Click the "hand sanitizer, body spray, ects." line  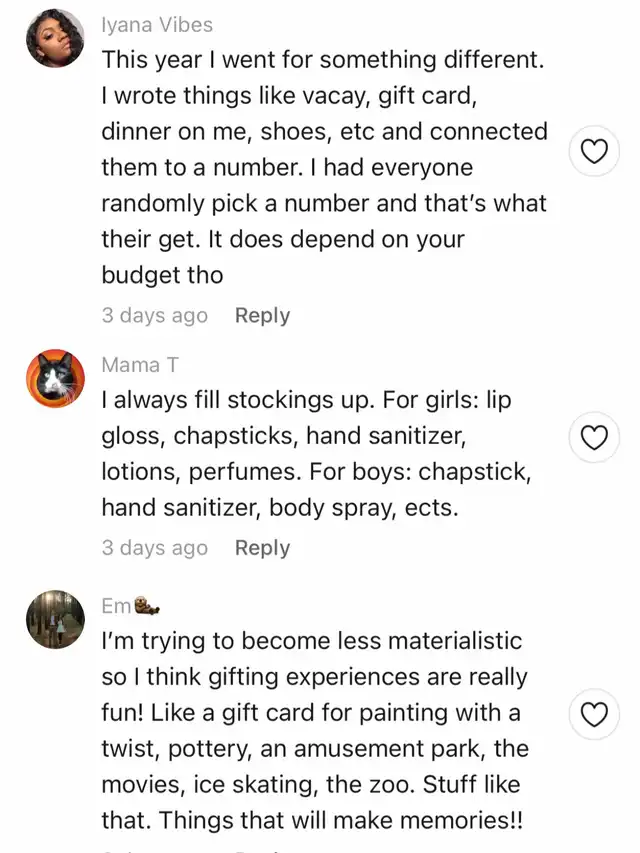(x=280, y=508)
